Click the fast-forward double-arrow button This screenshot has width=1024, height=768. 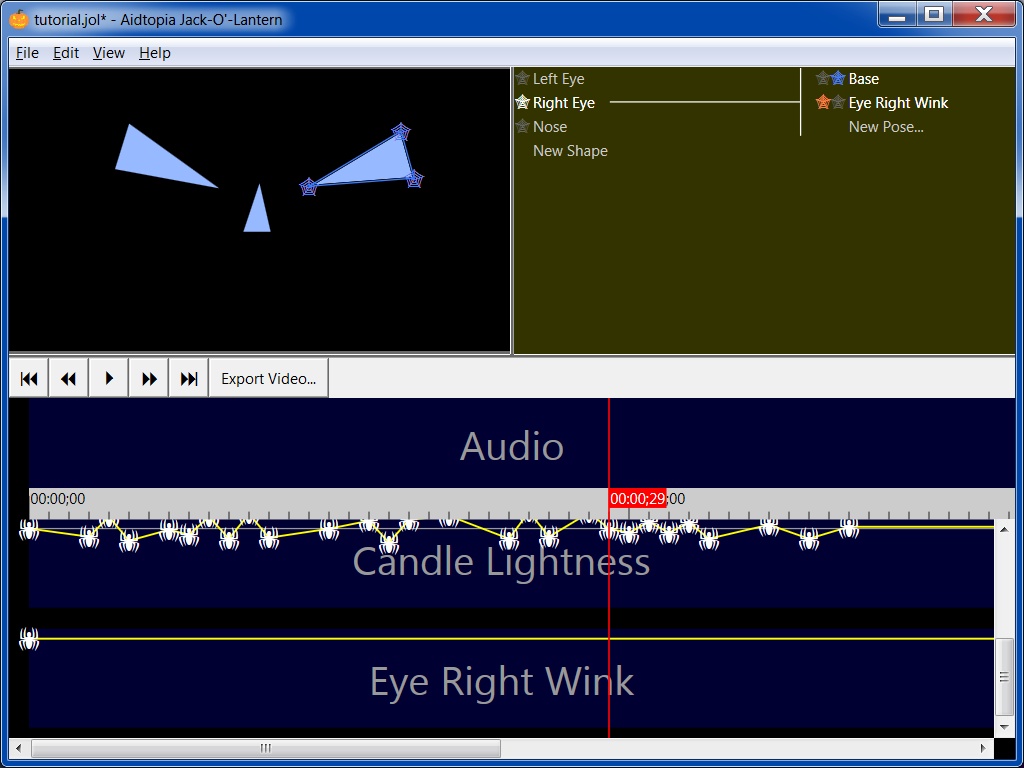(149, 378)
